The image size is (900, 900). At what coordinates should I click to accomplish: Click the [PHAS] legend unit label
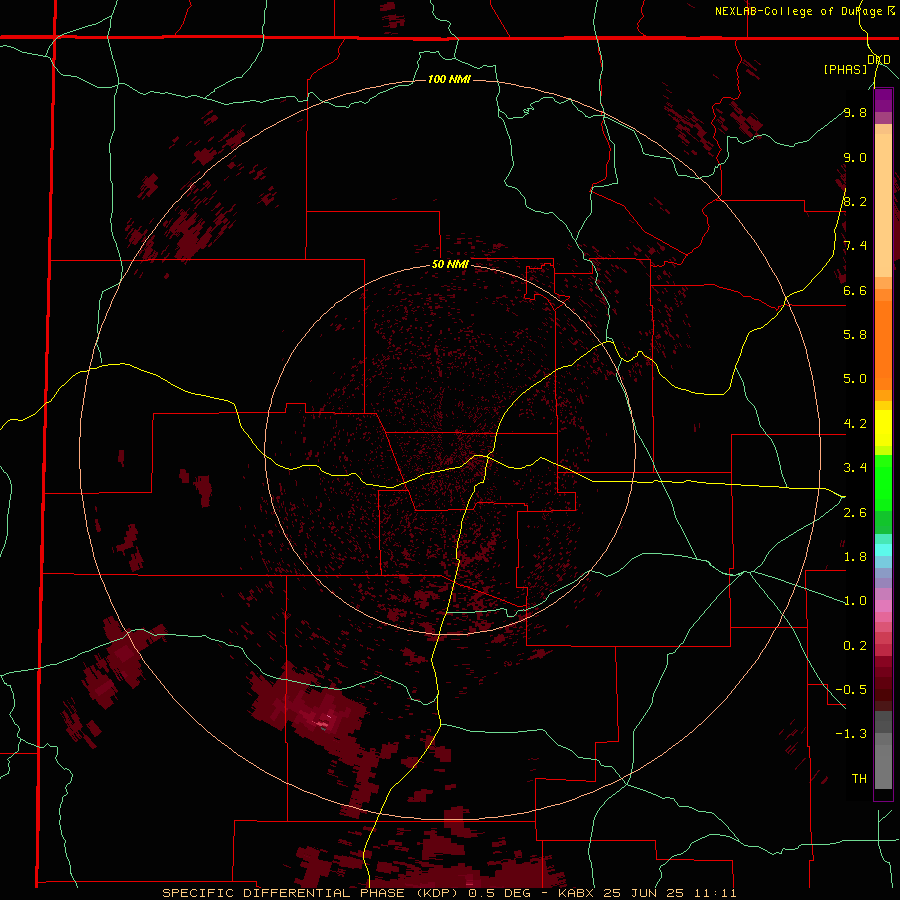[845, 69]
